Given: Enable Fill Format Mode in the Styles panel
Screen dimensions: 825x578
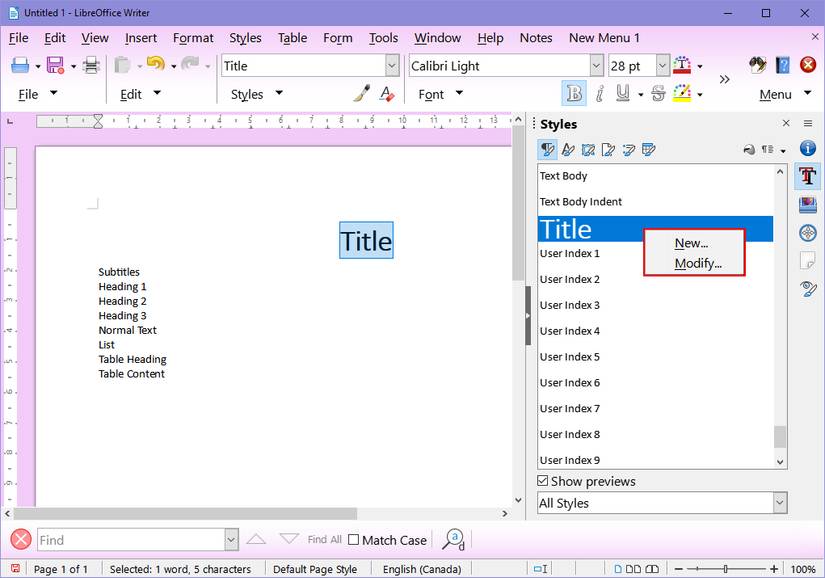Looking at the screenshot, I should click(750, 149).
